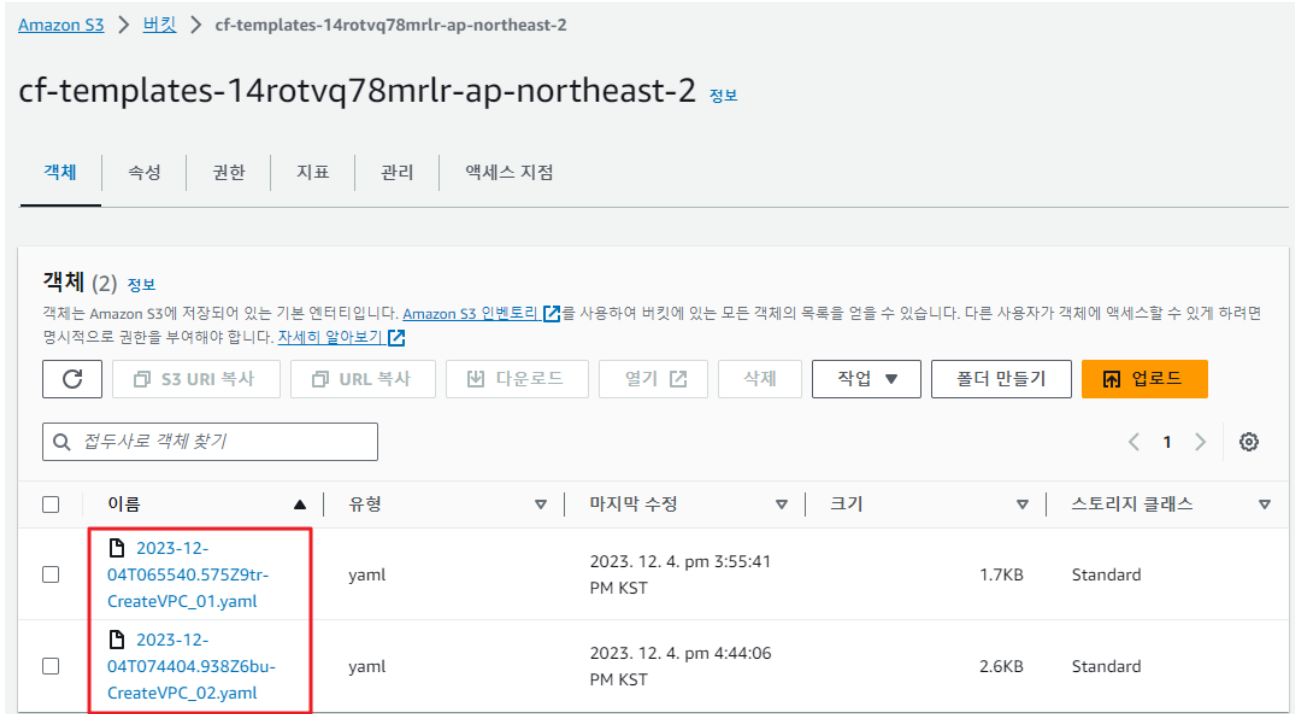Switch to the 속성 tab
This screenshot has height=714, width=1295.
pos(144,172)
